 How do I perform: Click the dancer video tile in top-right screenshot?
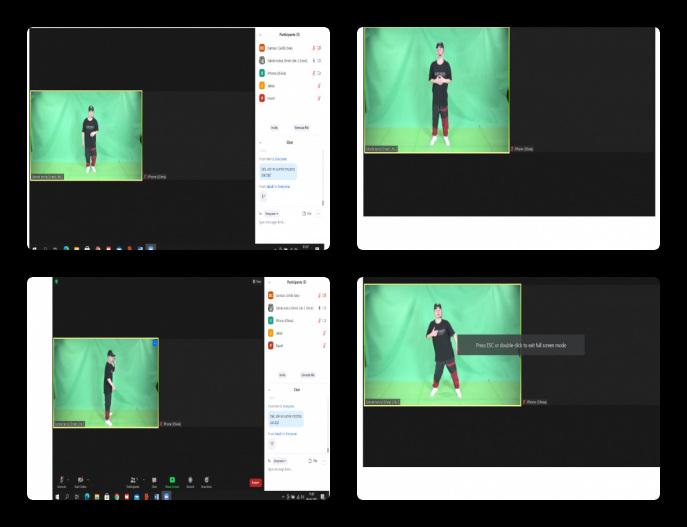pos(437,90)
